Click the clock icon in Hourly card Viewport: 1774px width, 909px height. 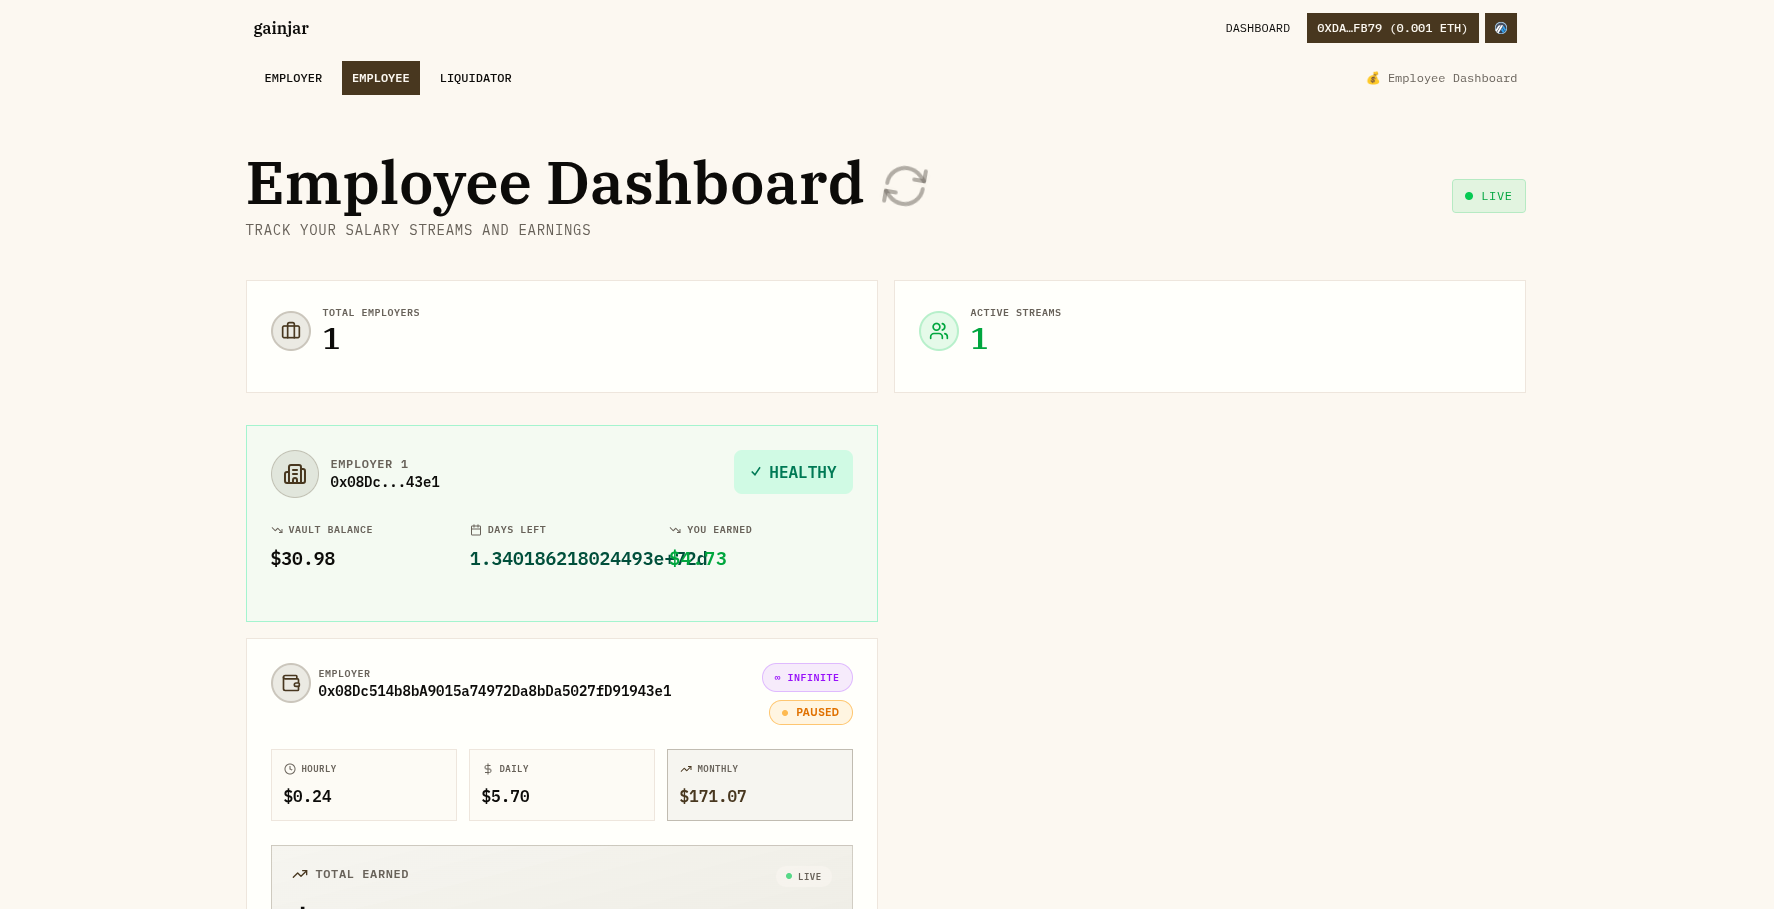coord(290,769)
